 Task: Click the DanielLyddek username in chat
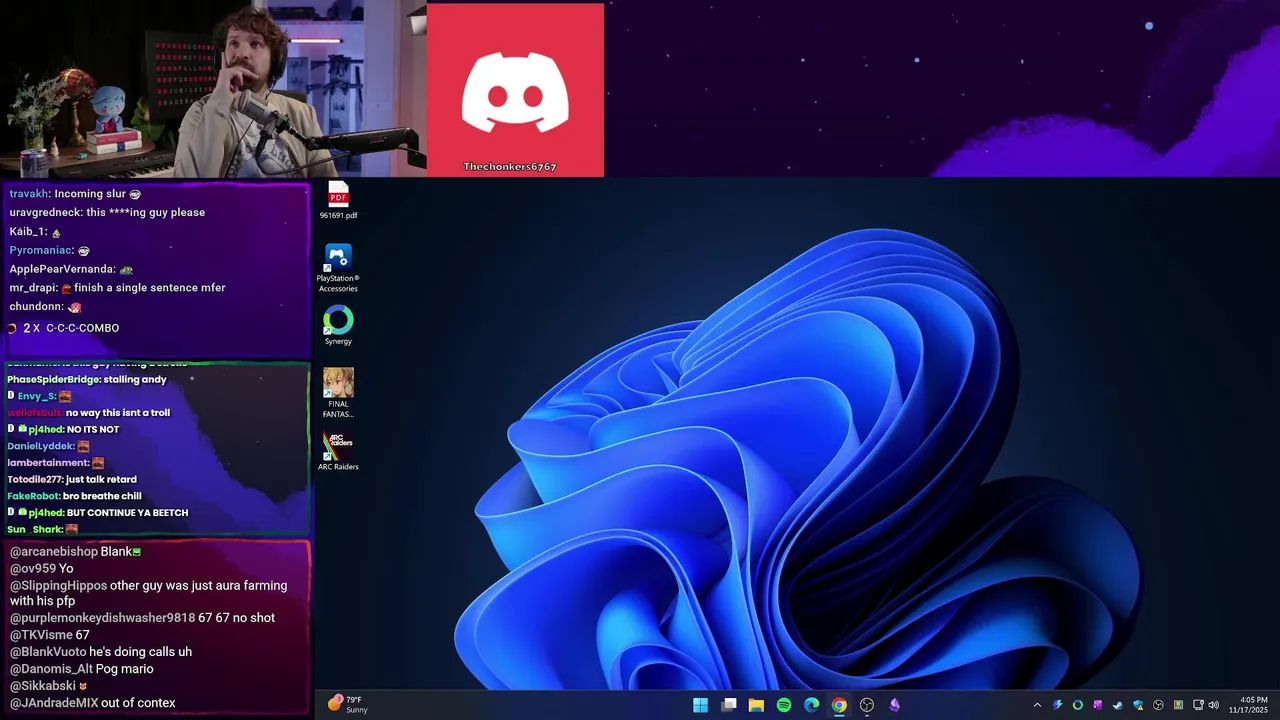(x=41, y=446)
